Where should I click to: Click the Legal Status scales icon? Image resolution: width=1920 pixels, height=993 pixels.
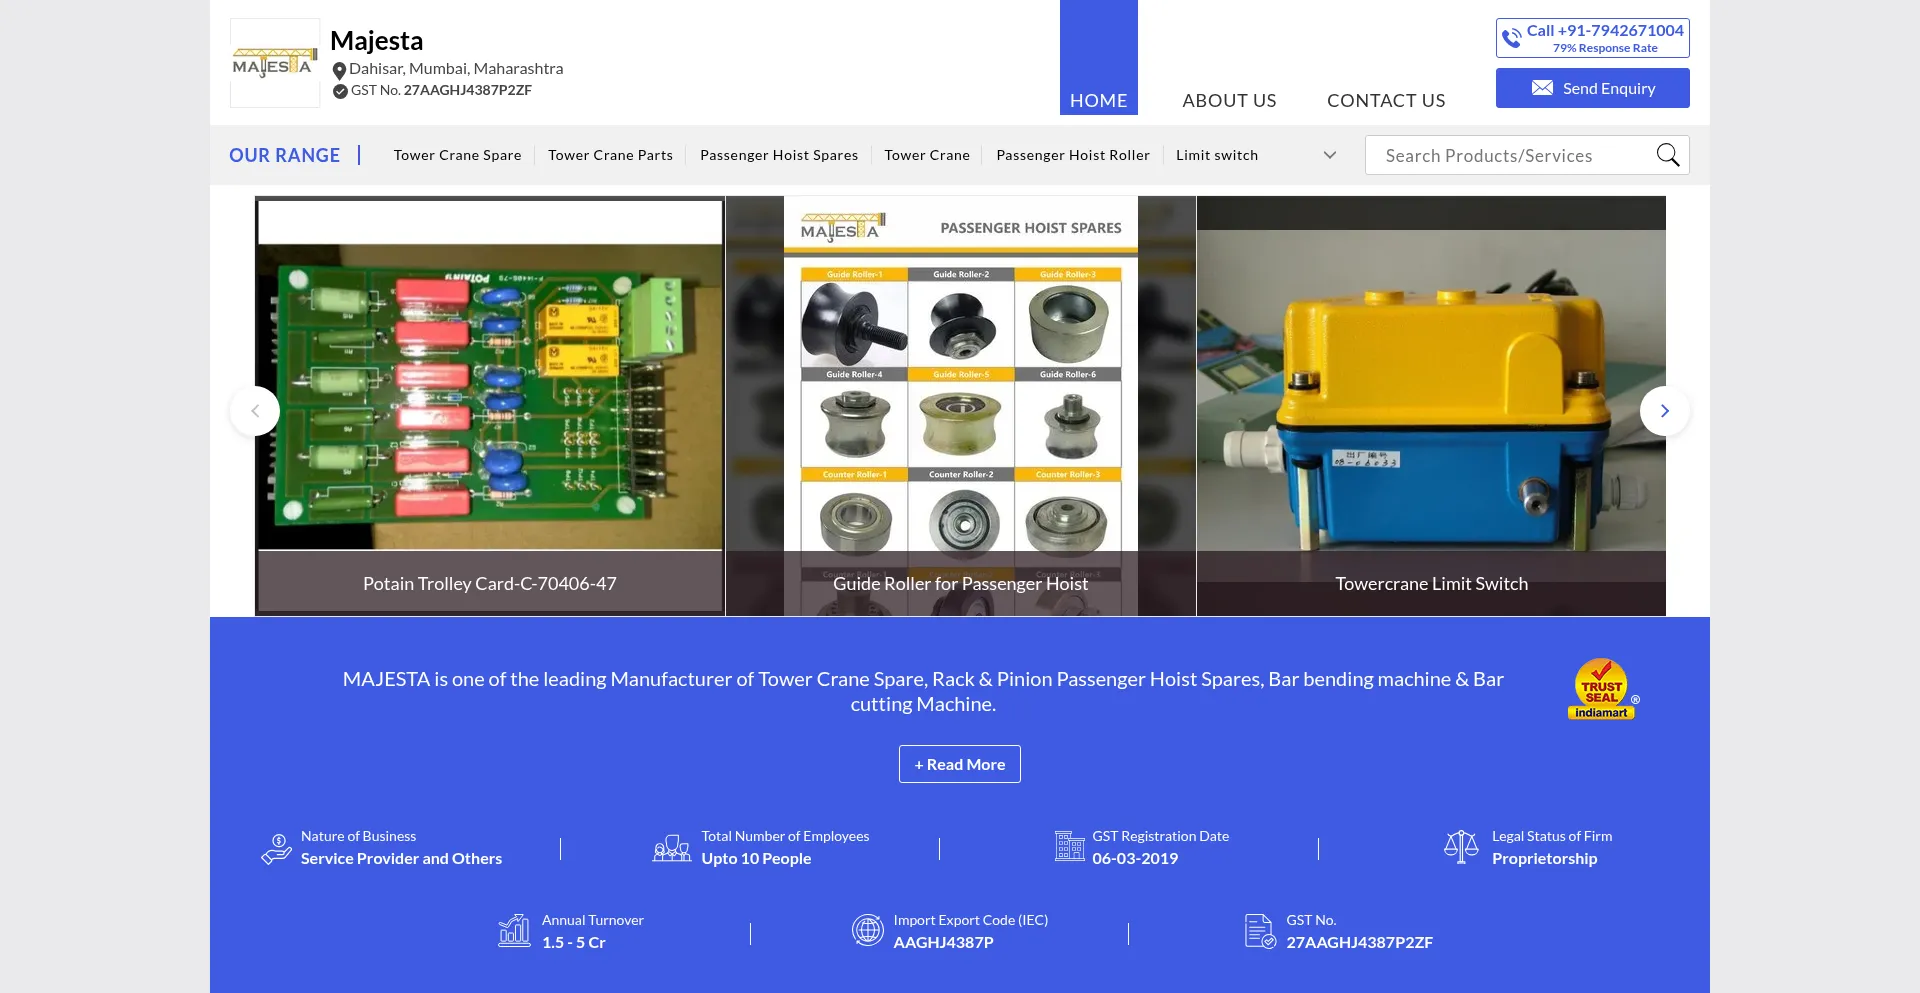pyautogui.click(x=1461, y=847)
